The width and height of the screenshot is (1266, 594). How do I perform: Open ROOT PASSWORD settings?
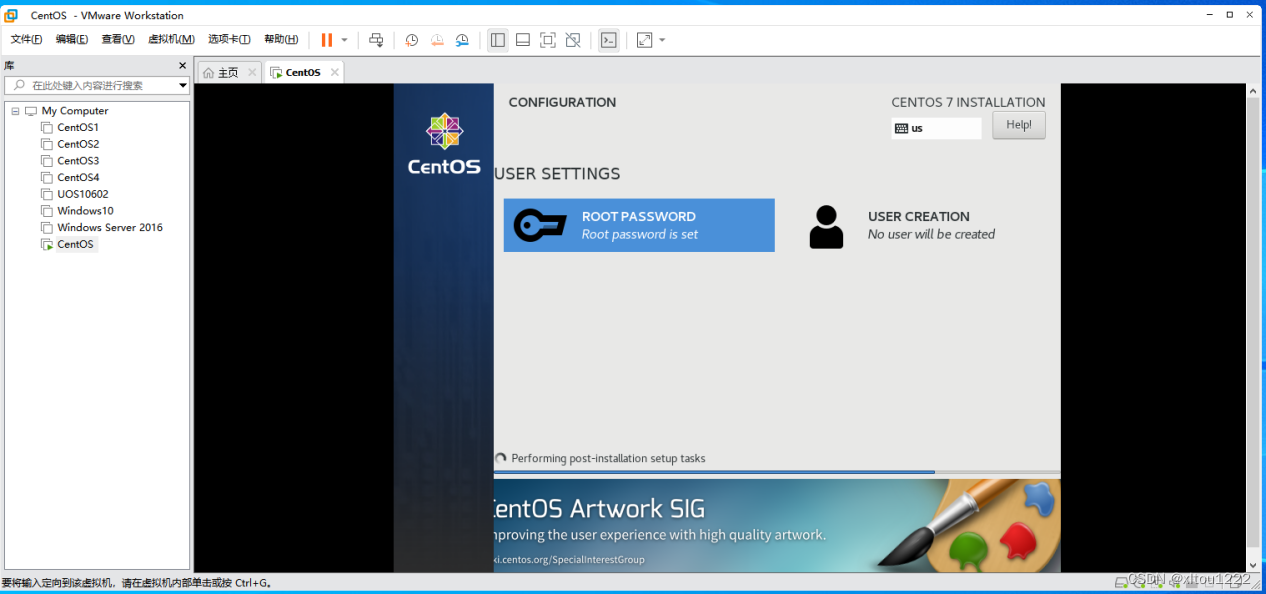tap(639, 225)
